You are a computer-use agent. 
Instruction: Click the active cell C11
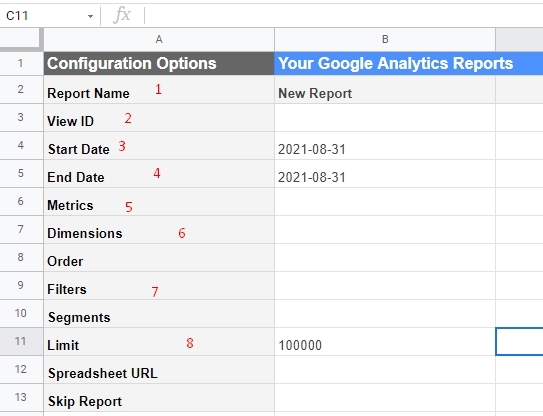pyautogui.click(x=519, y=342)
